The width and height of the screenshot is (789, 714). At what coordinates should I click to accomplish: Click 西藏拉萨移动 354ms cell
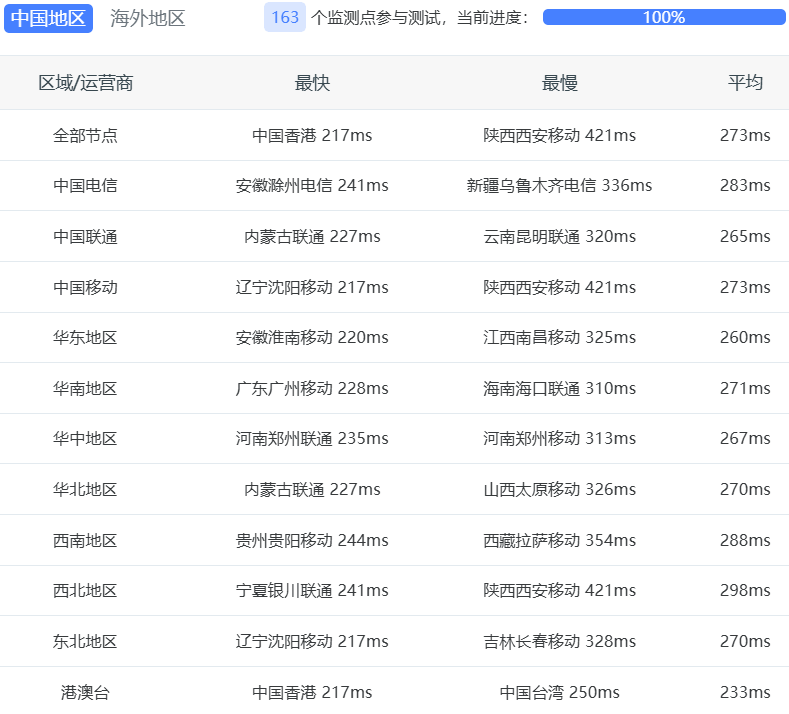pyautogui.click(x=560, y=540)
